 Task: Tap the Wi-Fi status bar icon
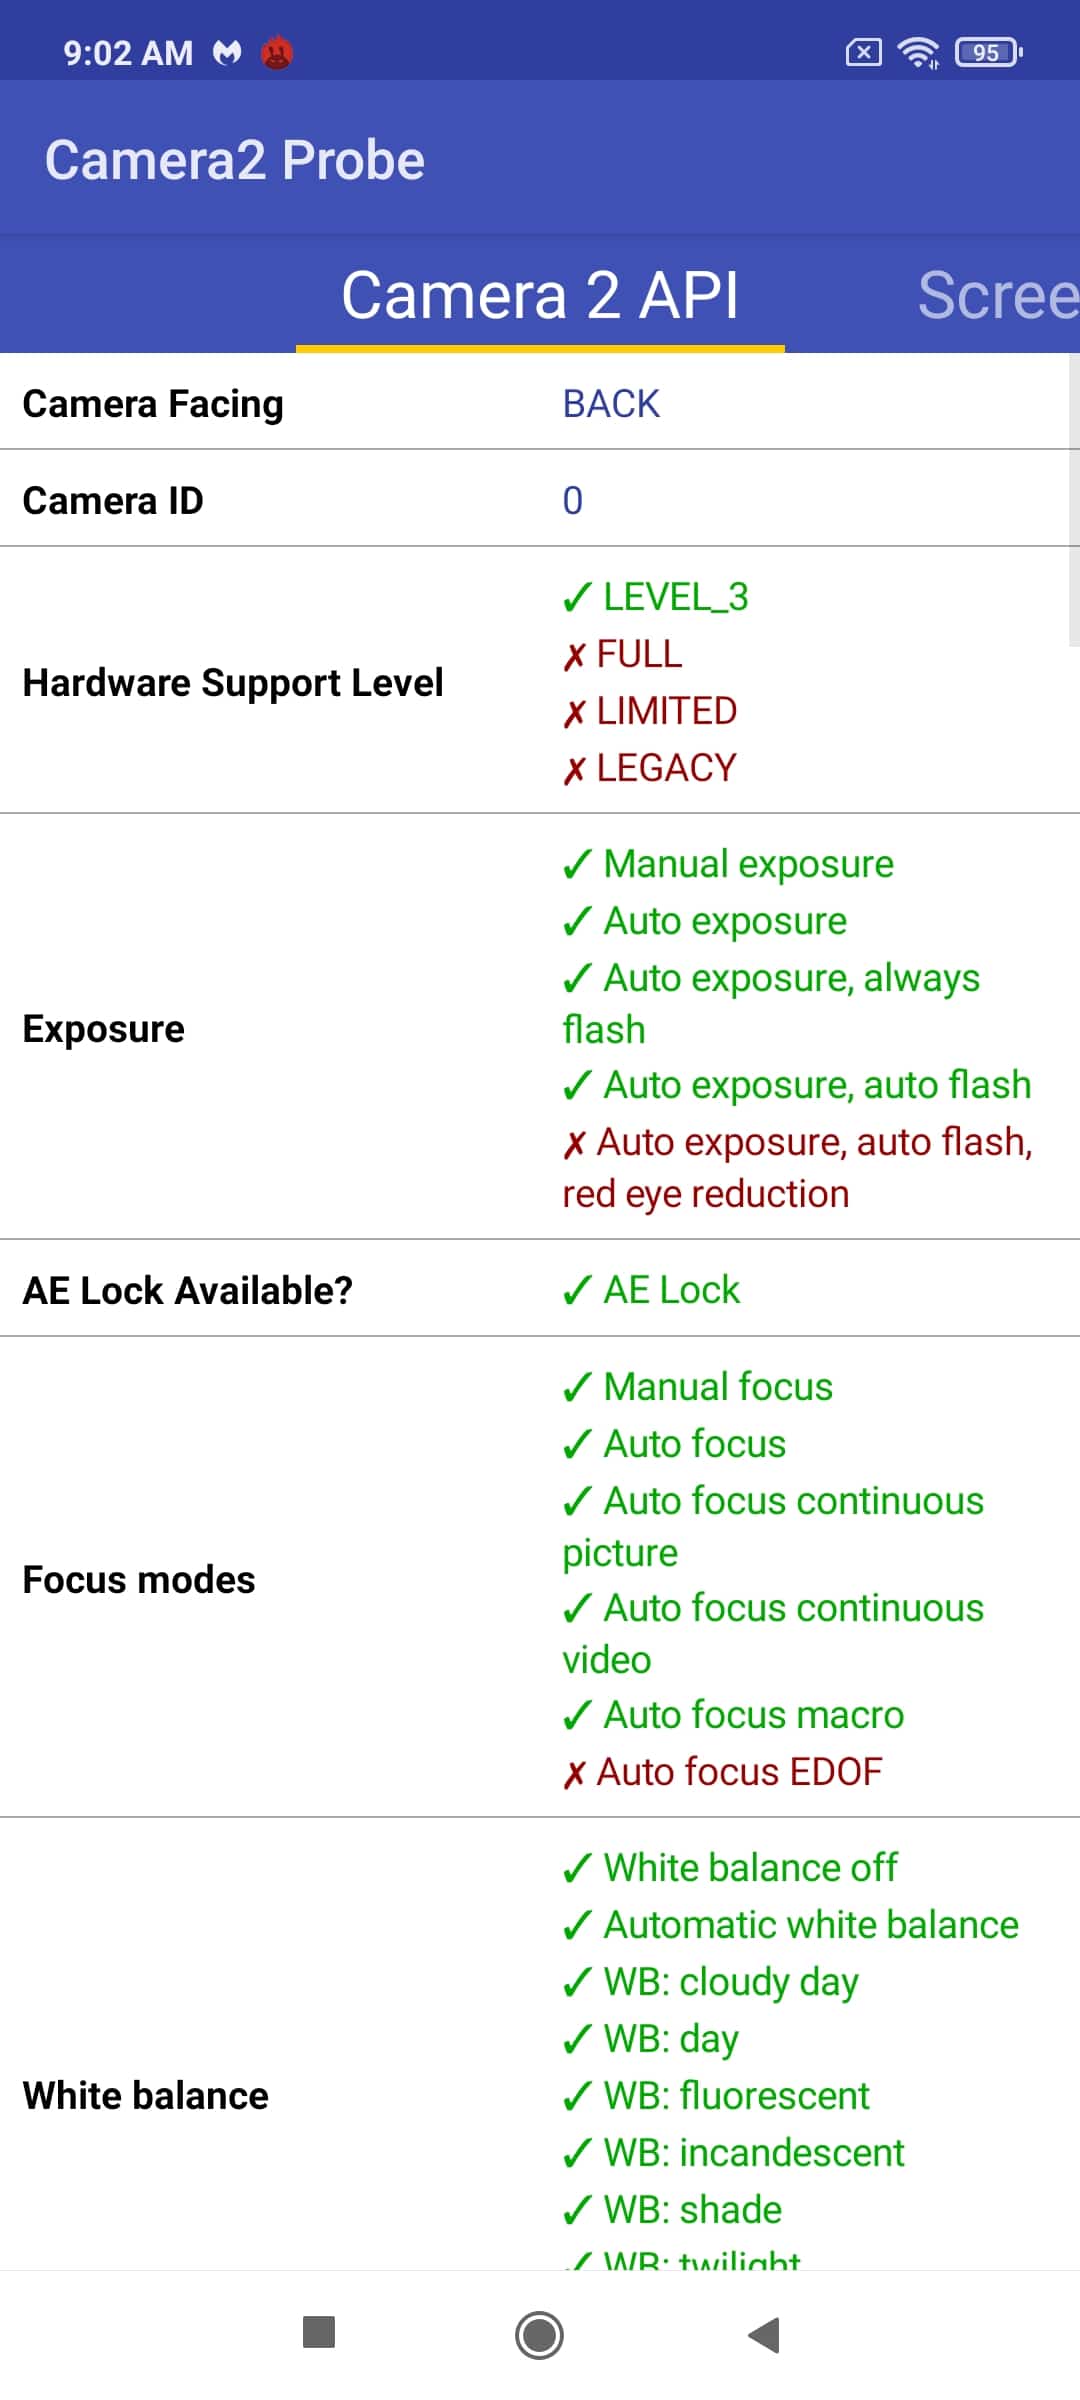(x=918, y=52)
